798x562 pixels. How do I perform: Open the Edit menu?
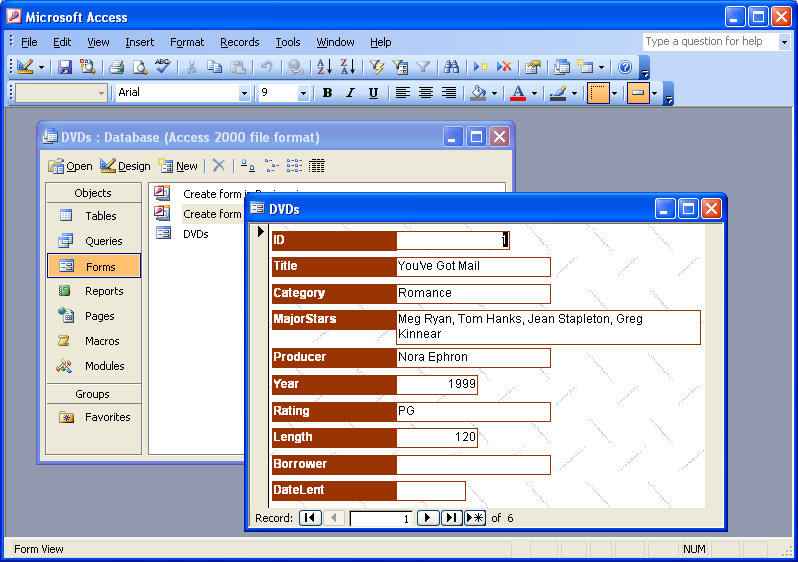(x=62, y=42)
